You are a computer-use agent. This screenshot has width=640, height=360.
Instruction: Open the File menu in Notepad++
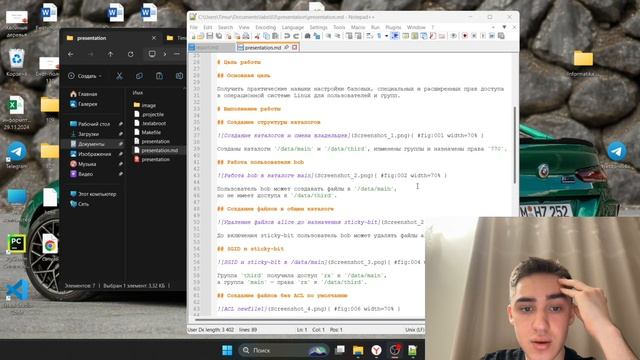coord(193,27)
